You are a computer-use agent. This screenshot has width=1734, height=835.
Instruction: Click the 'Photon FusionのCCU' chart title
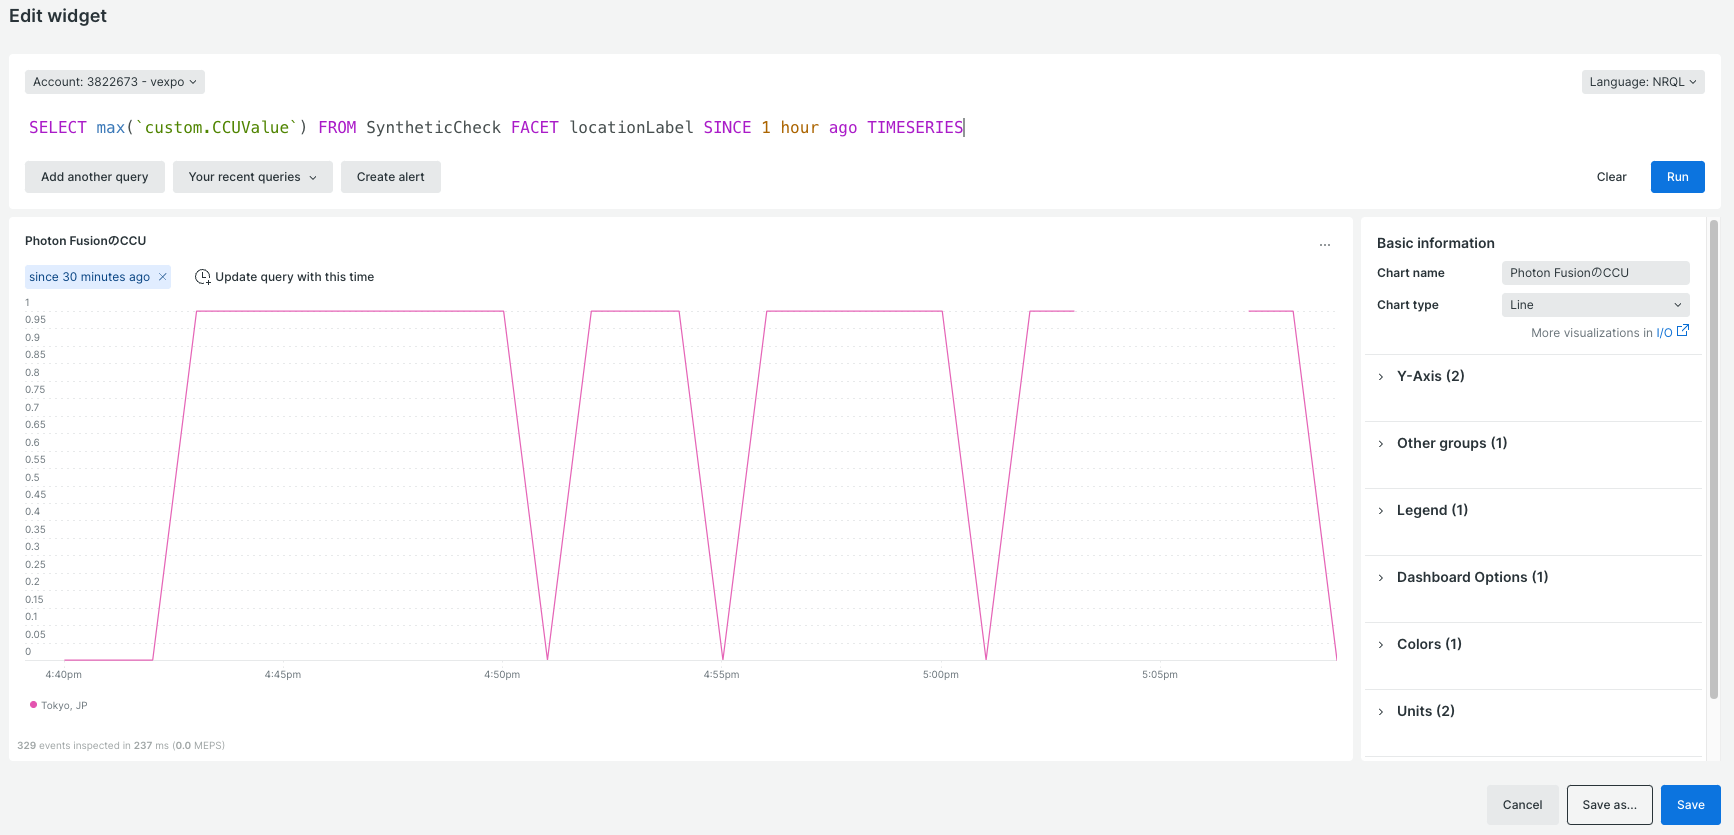point(86,241)
